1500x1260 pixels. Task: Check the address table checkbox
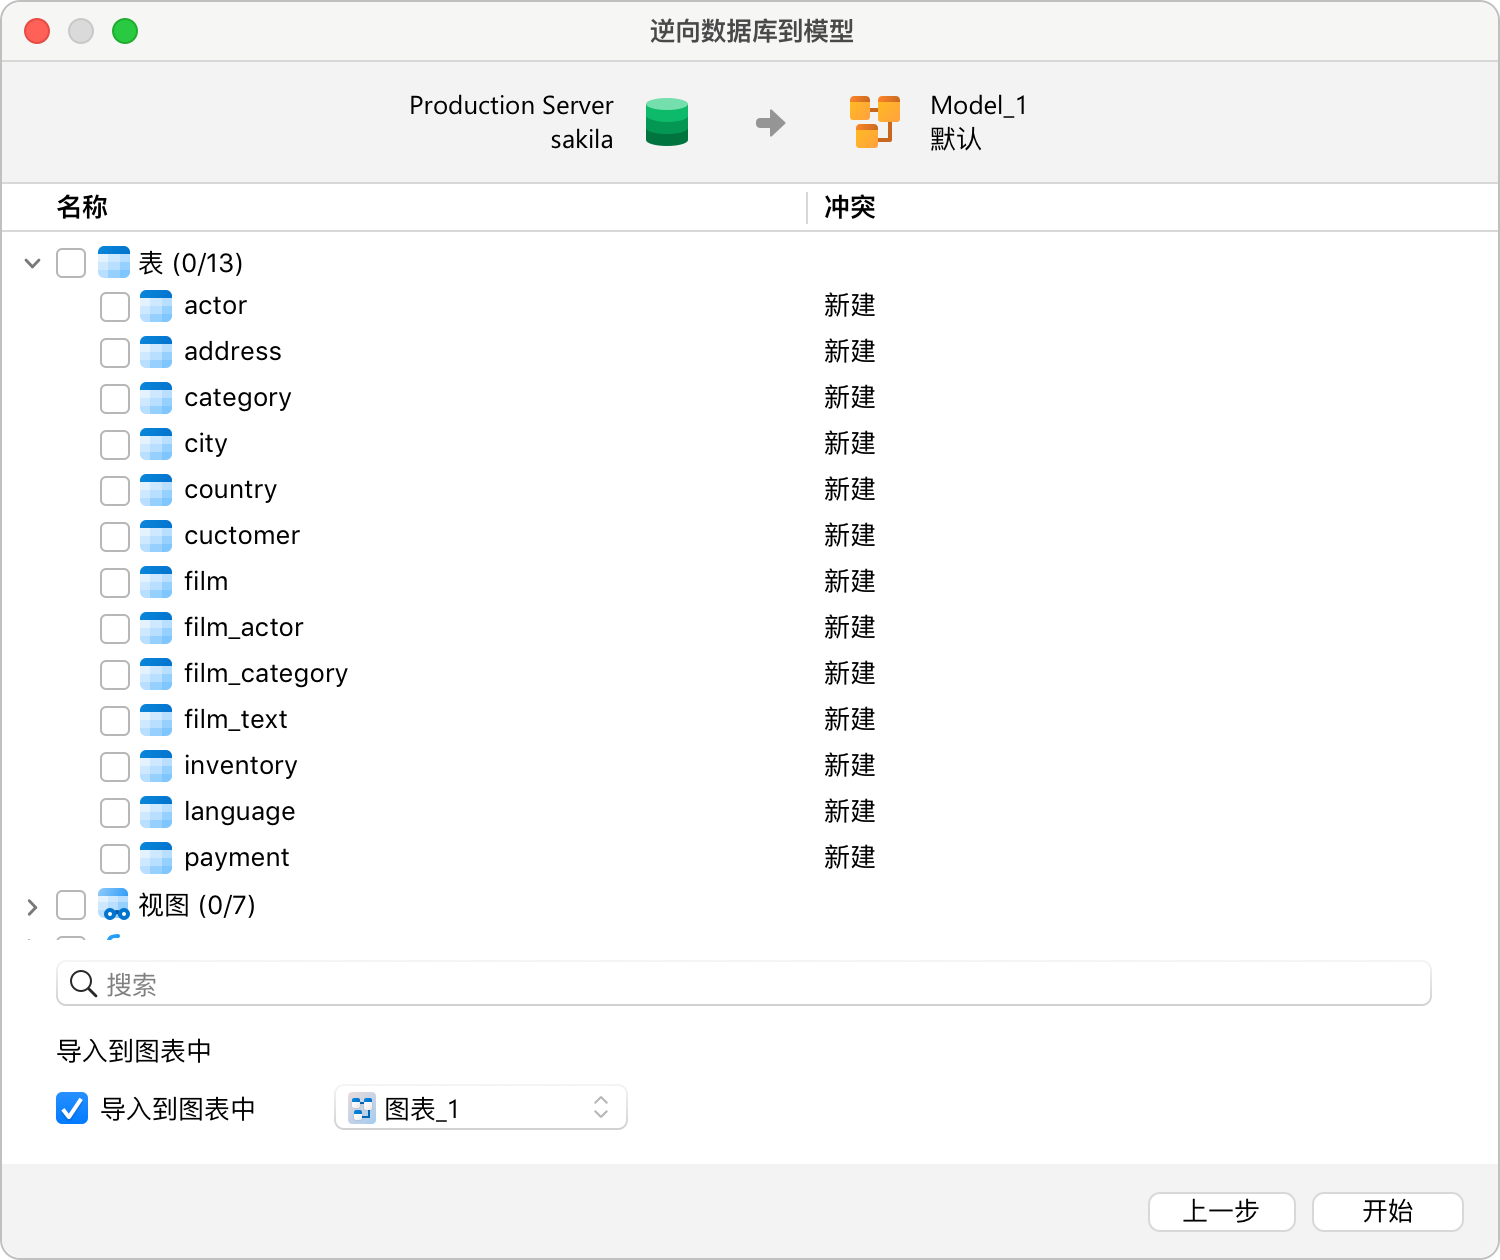pyautogui.click(x=115, y=353)
